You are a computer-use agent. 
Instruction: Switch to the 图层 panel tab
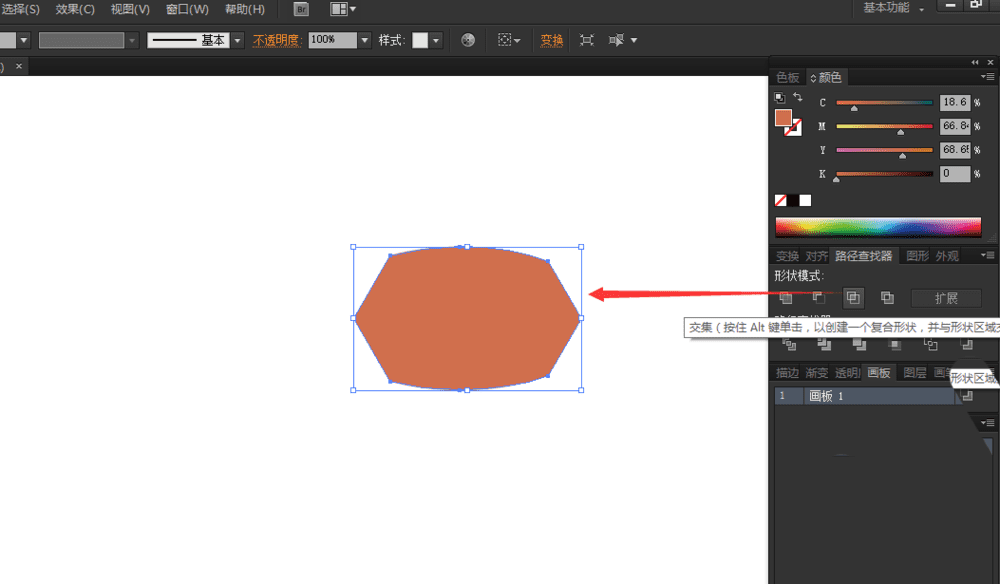[x=914, y=373]
